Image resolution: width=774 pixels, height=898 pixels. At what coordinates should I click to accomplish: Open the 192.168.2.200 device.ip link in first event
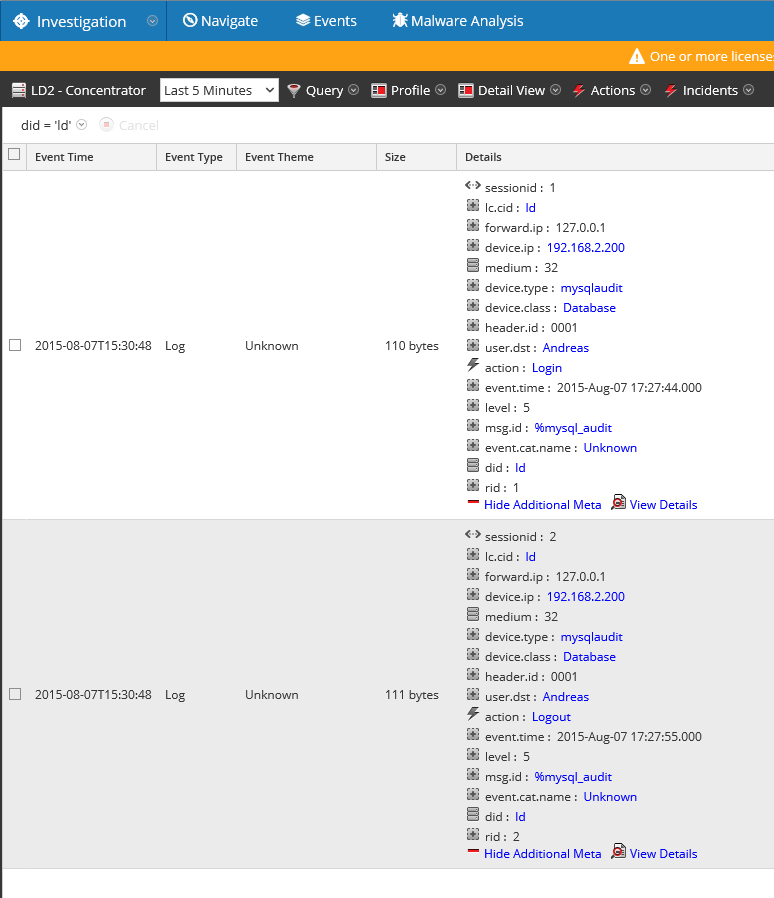coord(585,248)
